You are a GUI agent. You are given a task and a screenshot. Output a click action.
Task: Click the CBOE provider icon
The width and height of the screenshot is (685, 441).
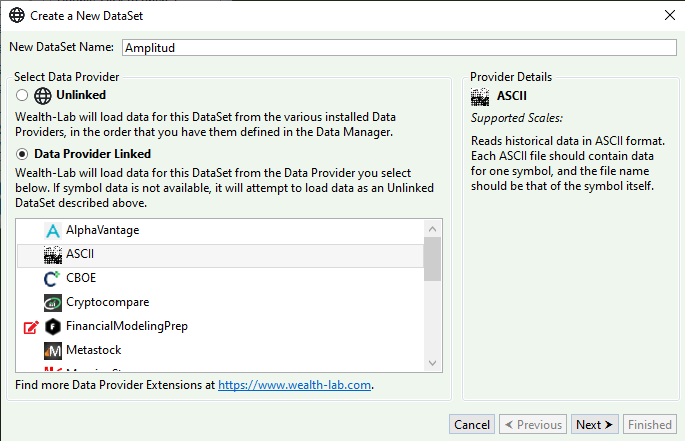tap(54, 278)
